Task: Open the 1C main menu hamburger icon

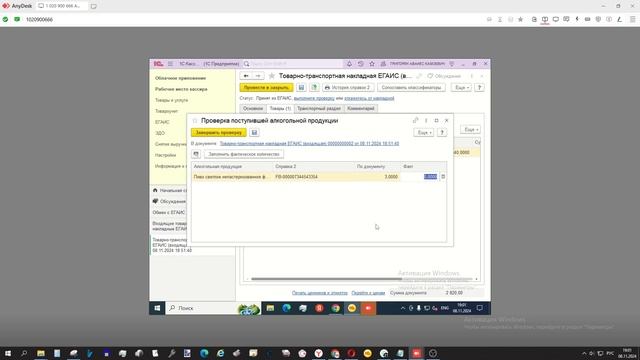Action: [x=170, y=64]
